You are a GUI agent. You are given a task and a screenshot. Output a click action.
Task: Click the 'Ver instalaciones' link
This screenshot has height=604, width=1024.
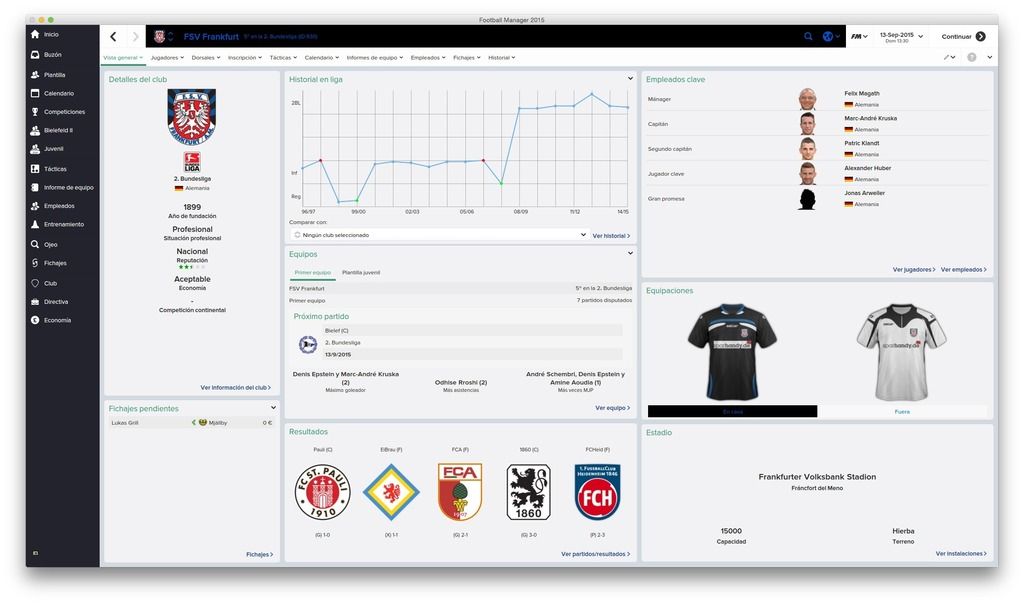coord(961,554)
